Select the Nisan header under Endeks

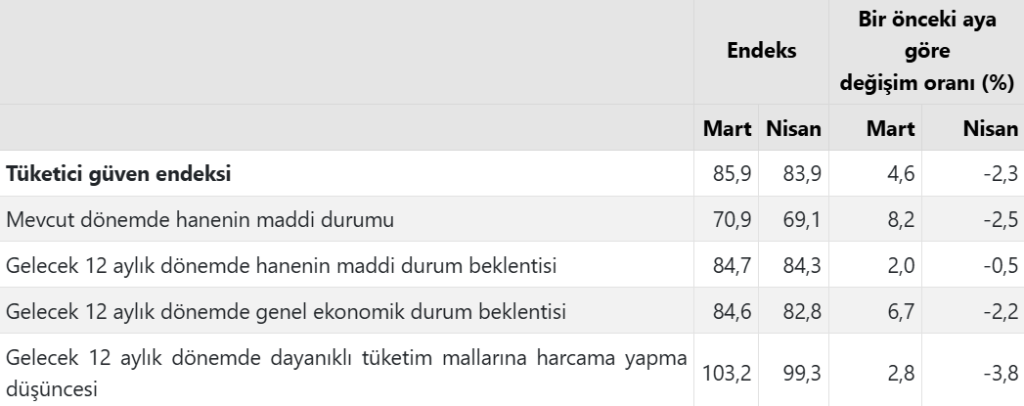(794, 129)
